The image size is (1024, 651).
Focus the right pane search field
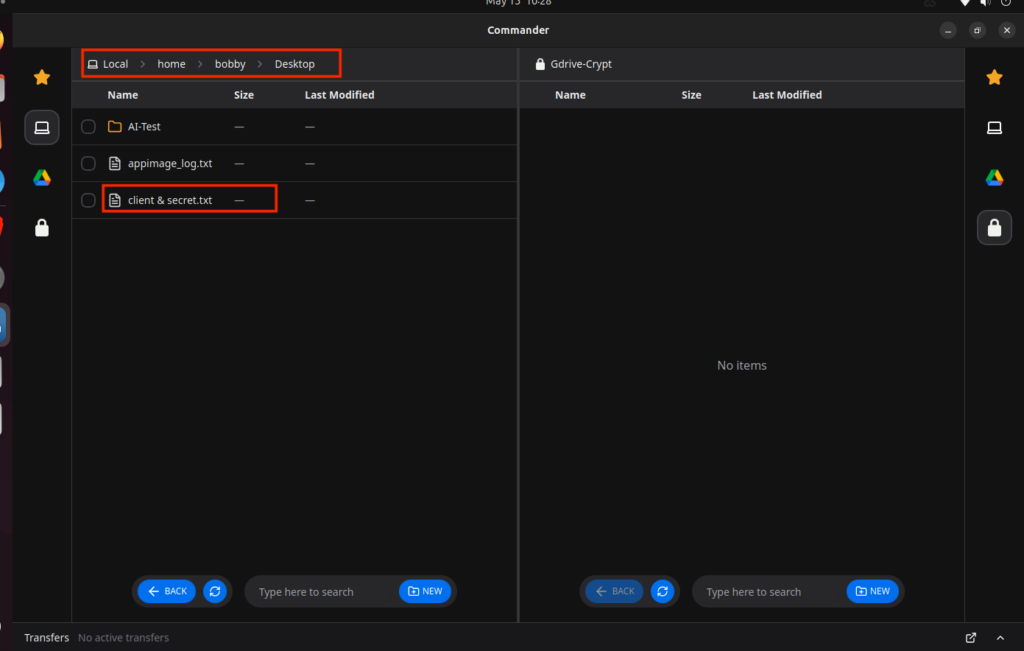(x=769, y=592)
